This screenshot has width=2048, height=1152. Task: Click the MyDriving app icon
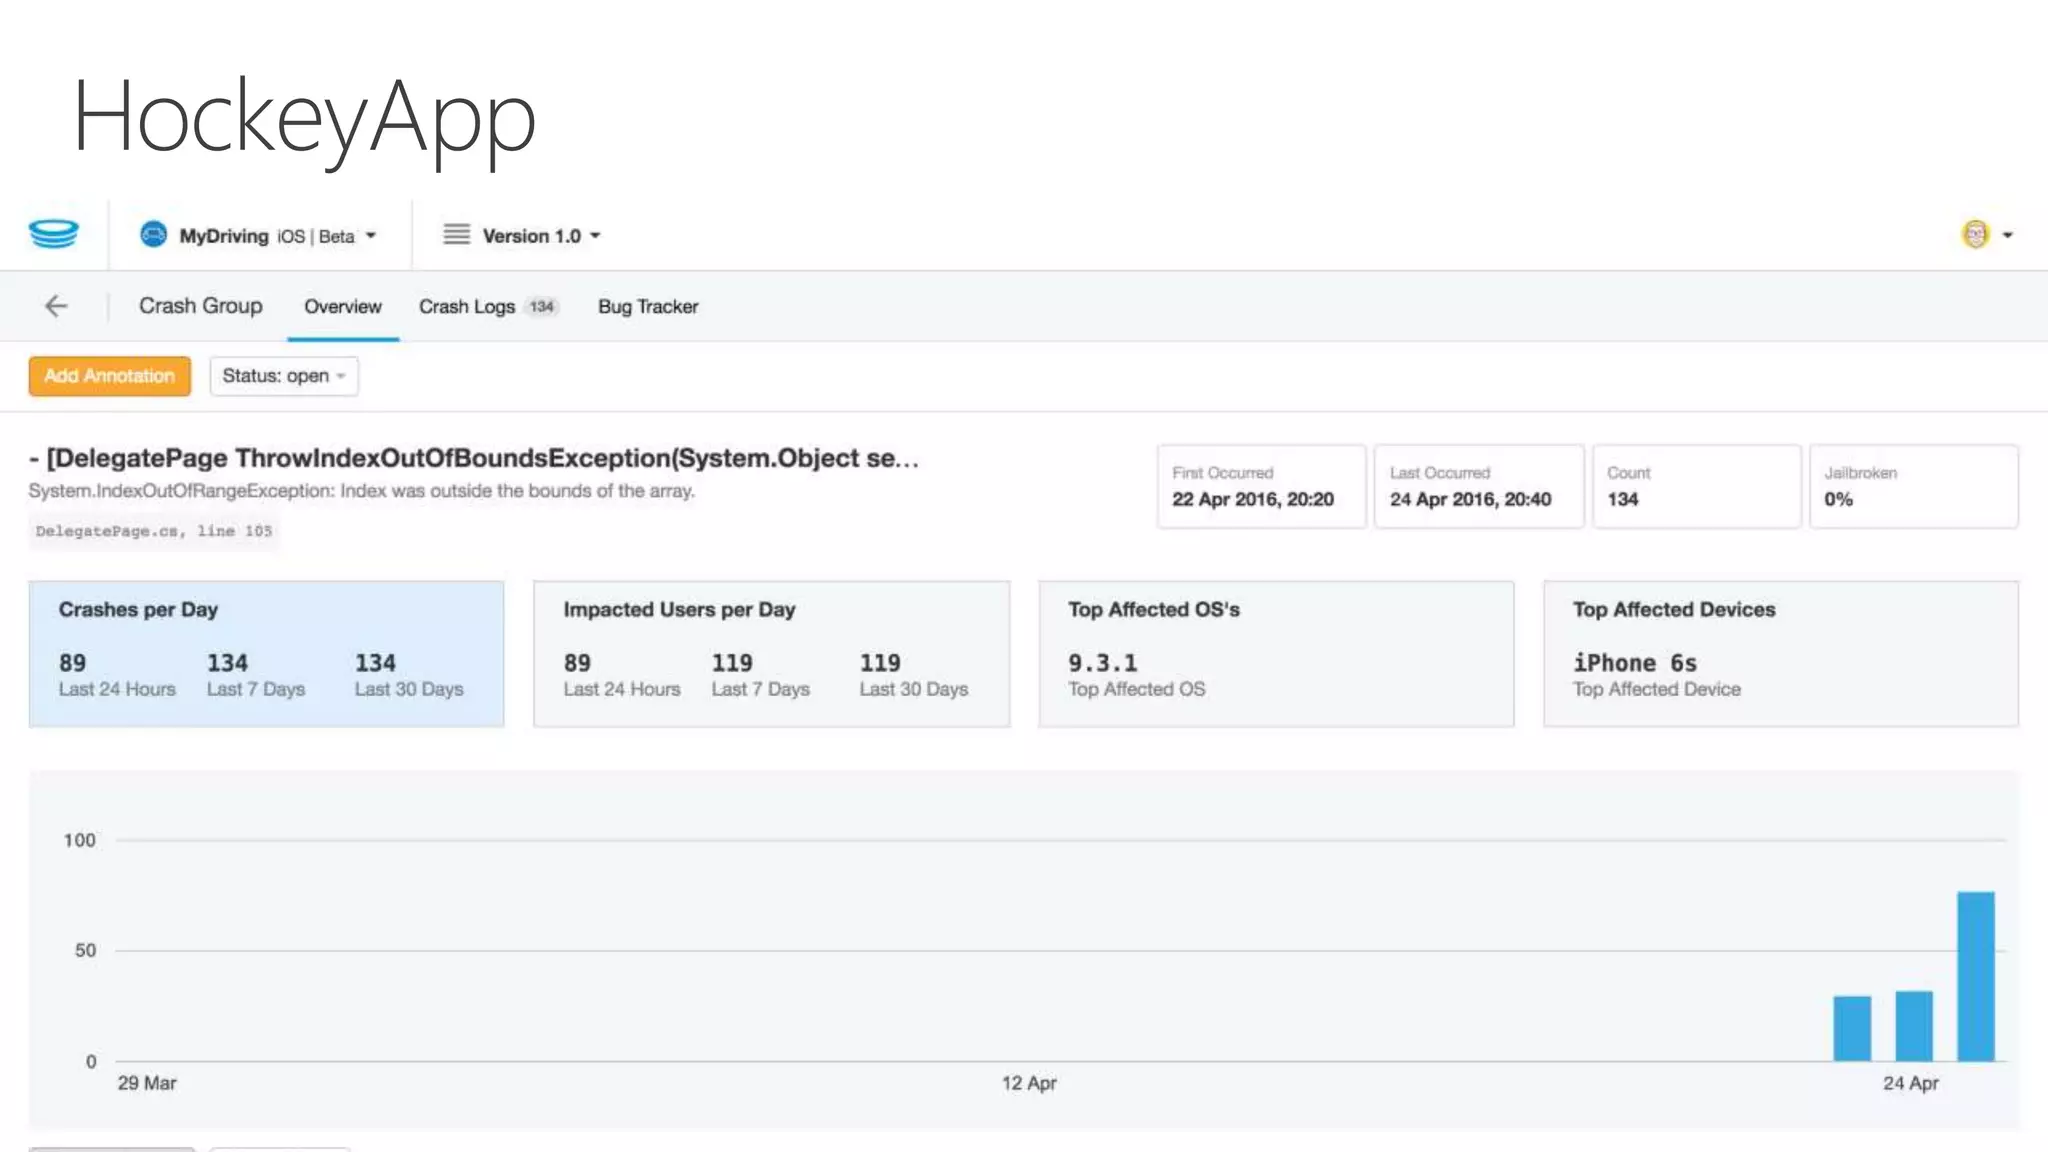153,235
